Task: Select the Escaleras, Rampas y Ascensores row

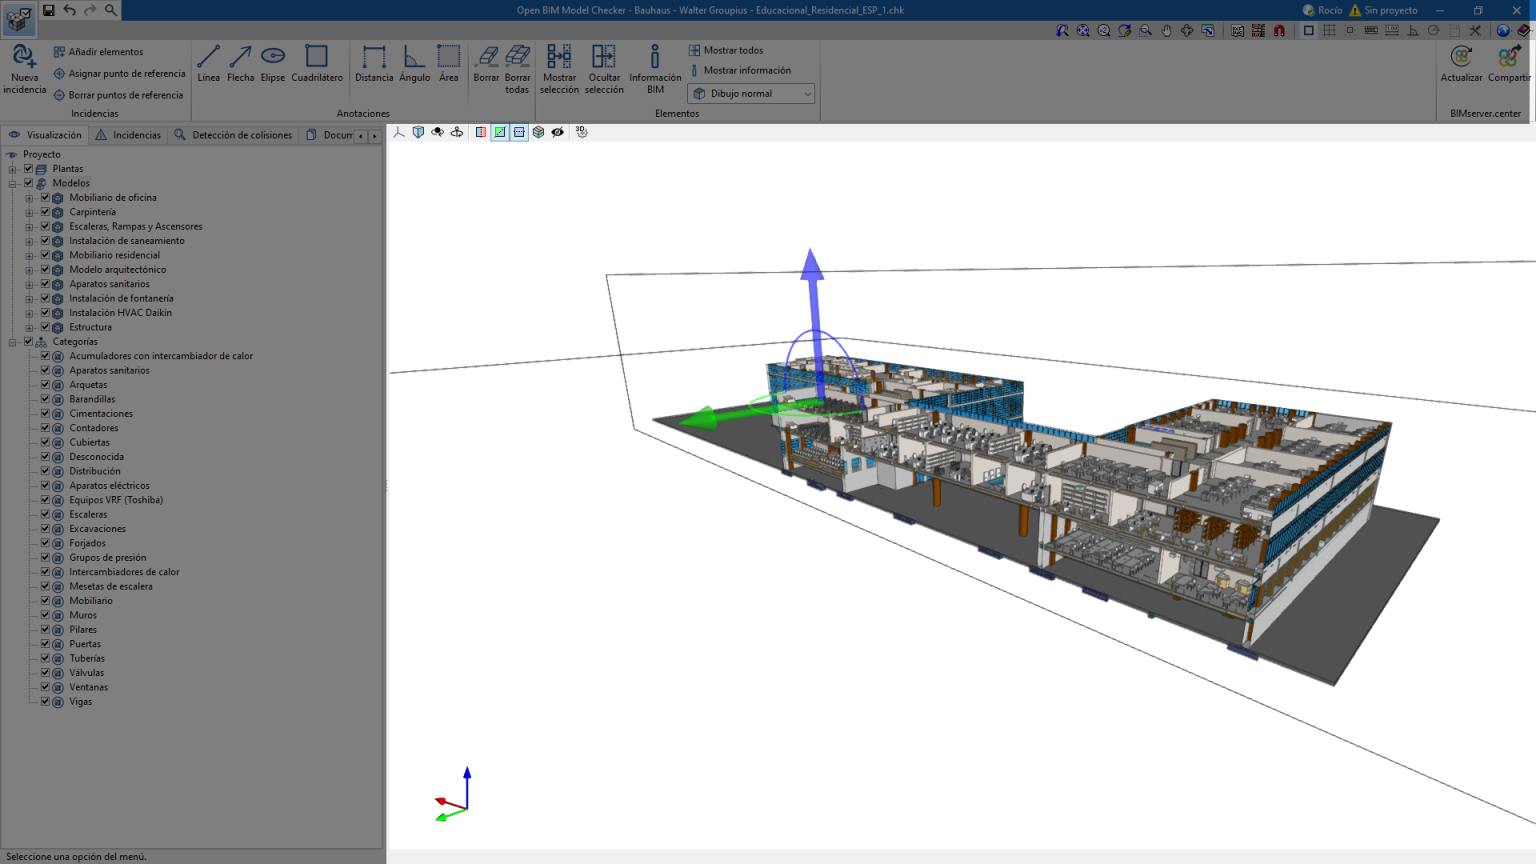Action: coord(136,227)
